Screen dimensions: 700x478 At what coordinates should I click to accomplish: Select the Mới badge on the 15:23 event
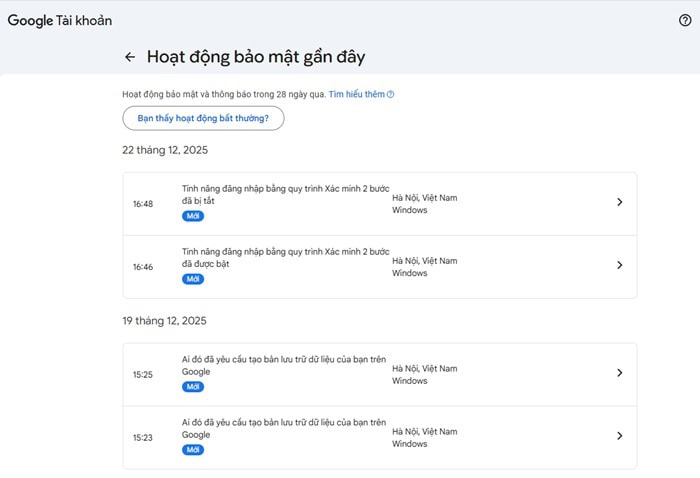click(x=193, y=450)
